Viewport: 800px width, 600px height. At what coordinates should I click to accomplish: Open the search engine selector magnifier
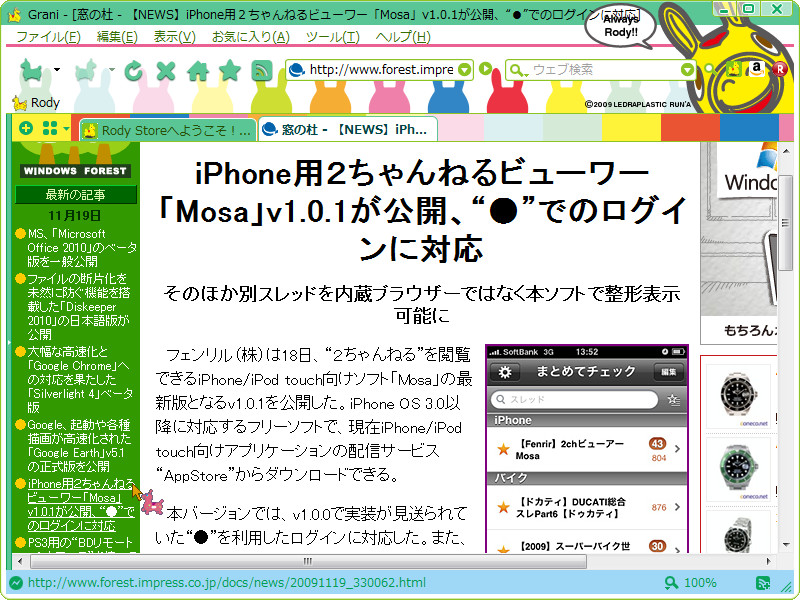[x=518, y=70]
